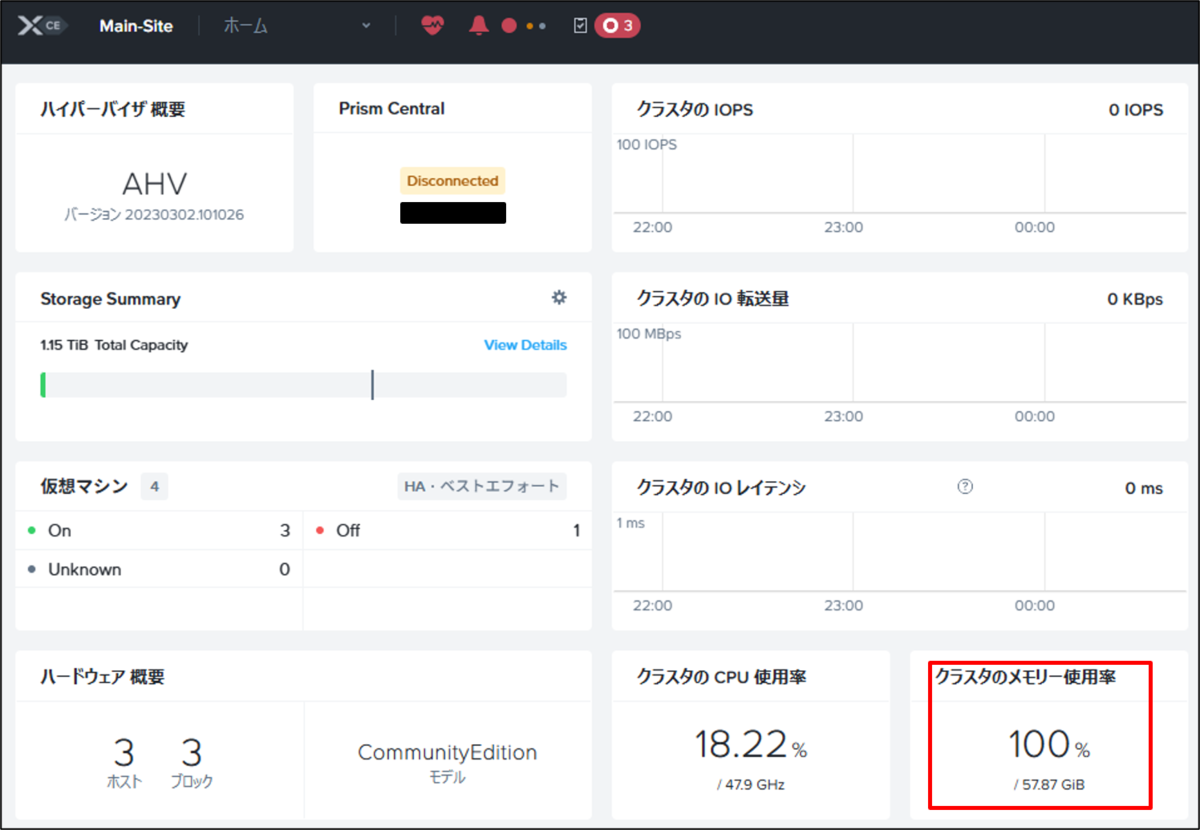This screenshot has height=830, width=1200.
Task: Click the gray info alert dot
Action: (x=543, y=26)
